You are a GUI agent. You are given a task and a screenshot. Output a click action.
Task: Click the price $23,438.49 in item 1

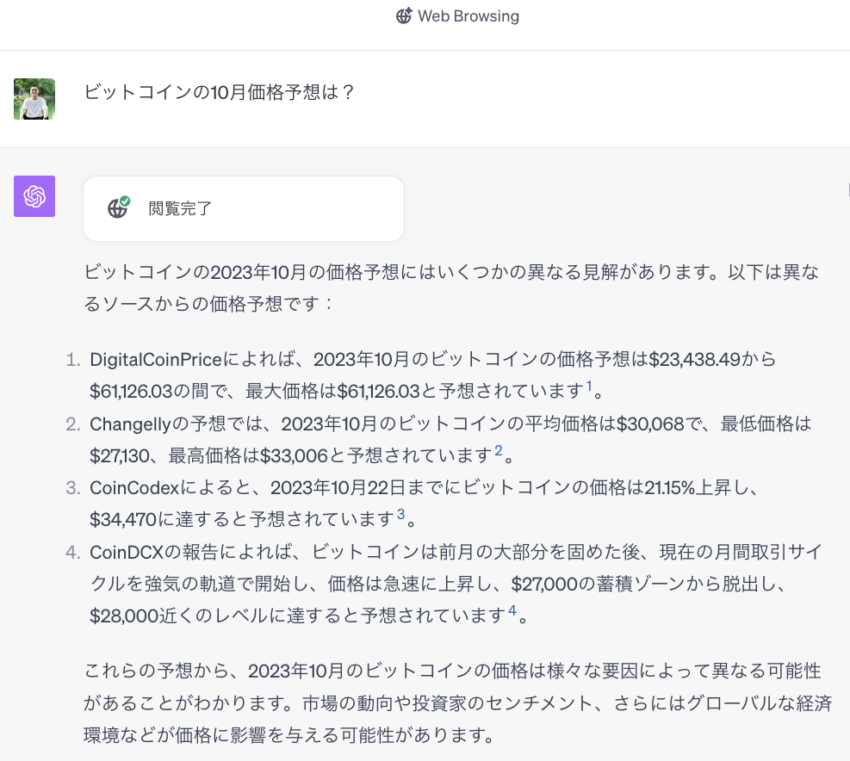coord(694,359)
